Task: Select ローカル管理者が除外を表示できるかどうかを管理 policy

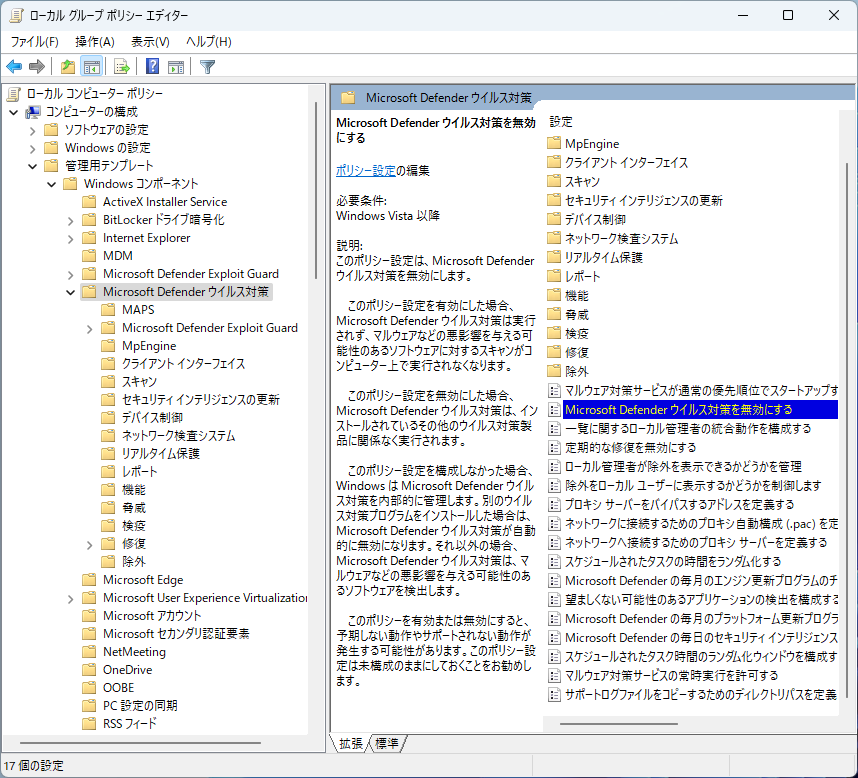Action: 683,467
